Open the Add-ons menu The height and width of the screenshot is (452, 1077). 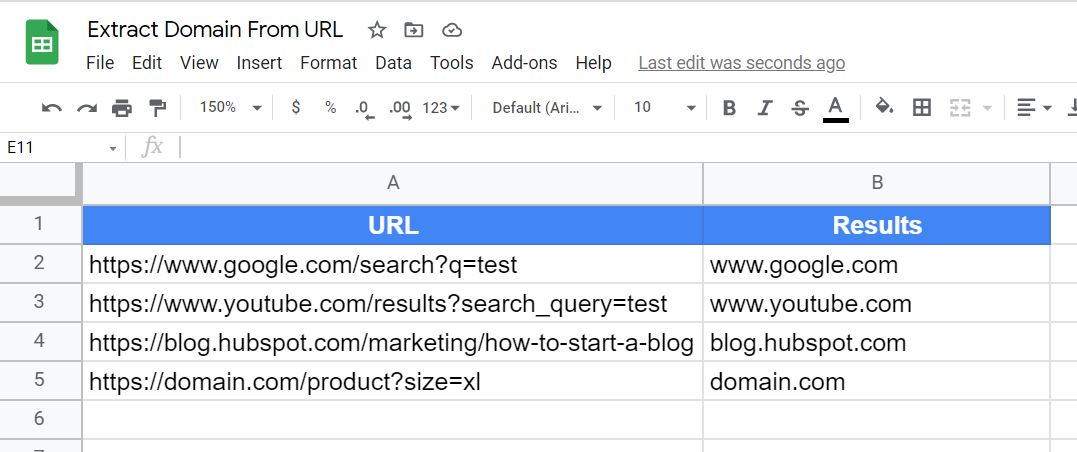pyautogui.click(x=524, y=63)
